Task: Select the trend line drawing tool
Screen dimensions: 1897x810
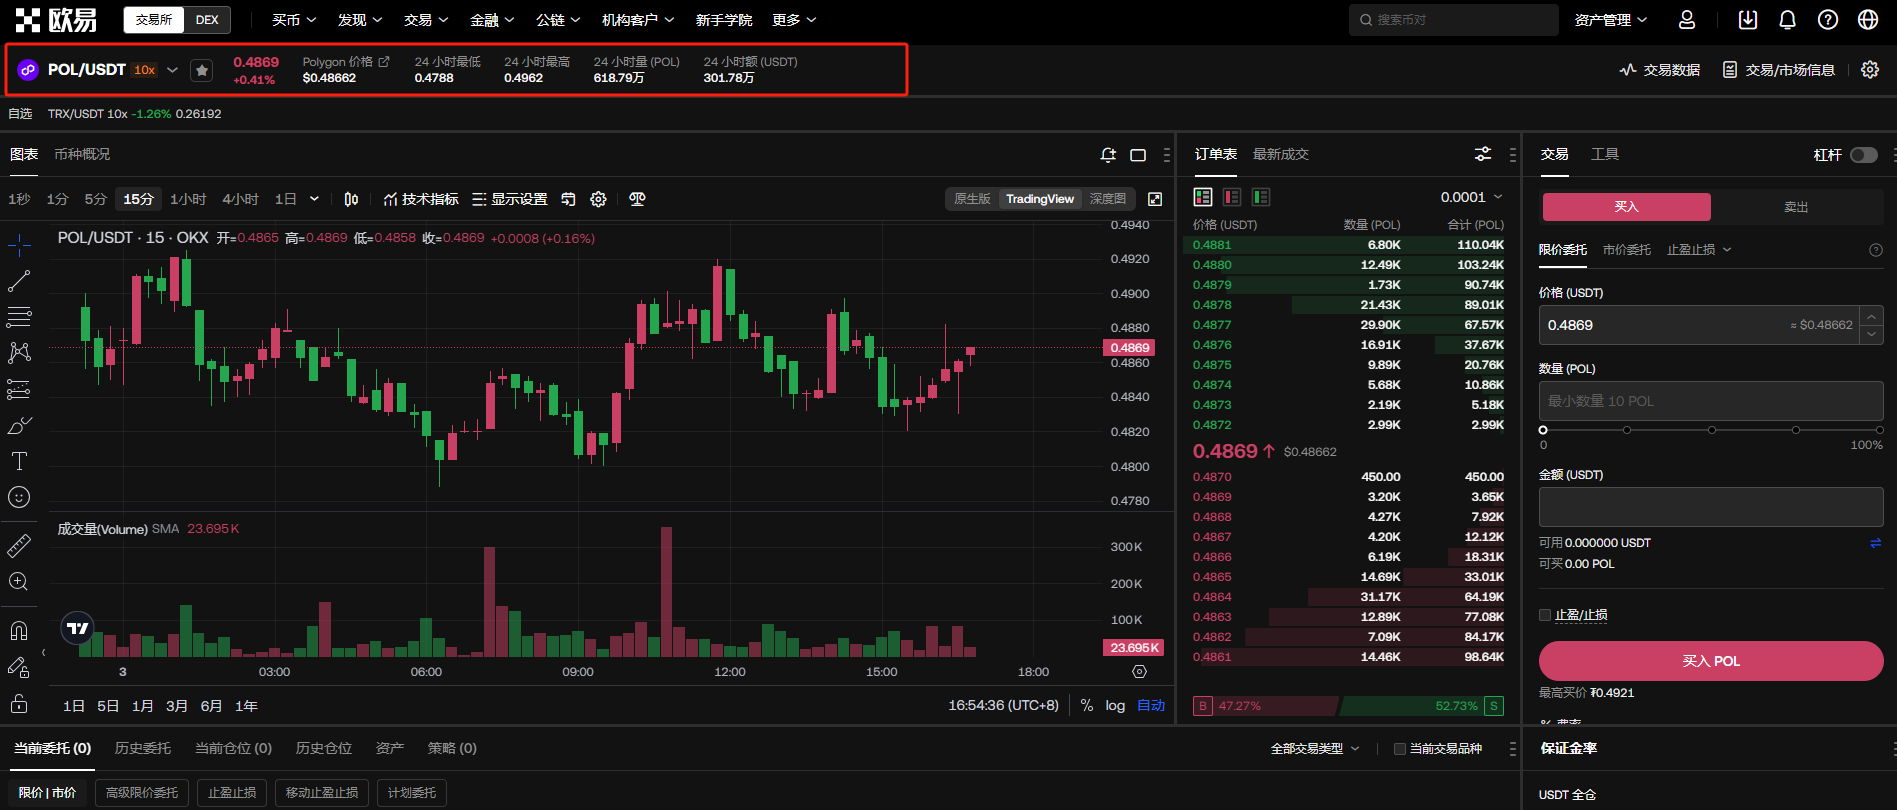Action: tap(19, 281)
